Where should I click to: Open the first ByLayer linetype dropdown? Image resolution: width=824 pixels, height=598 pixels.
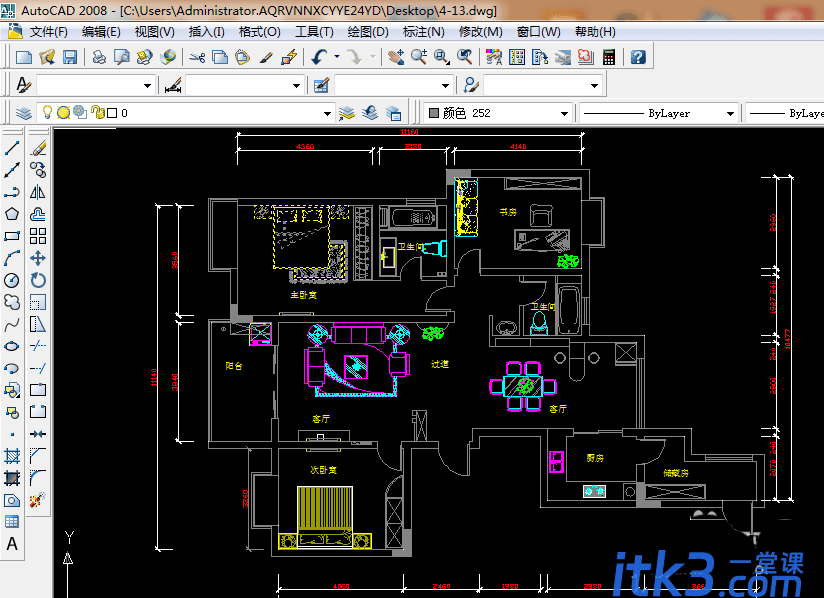click(x=730, y=114)
